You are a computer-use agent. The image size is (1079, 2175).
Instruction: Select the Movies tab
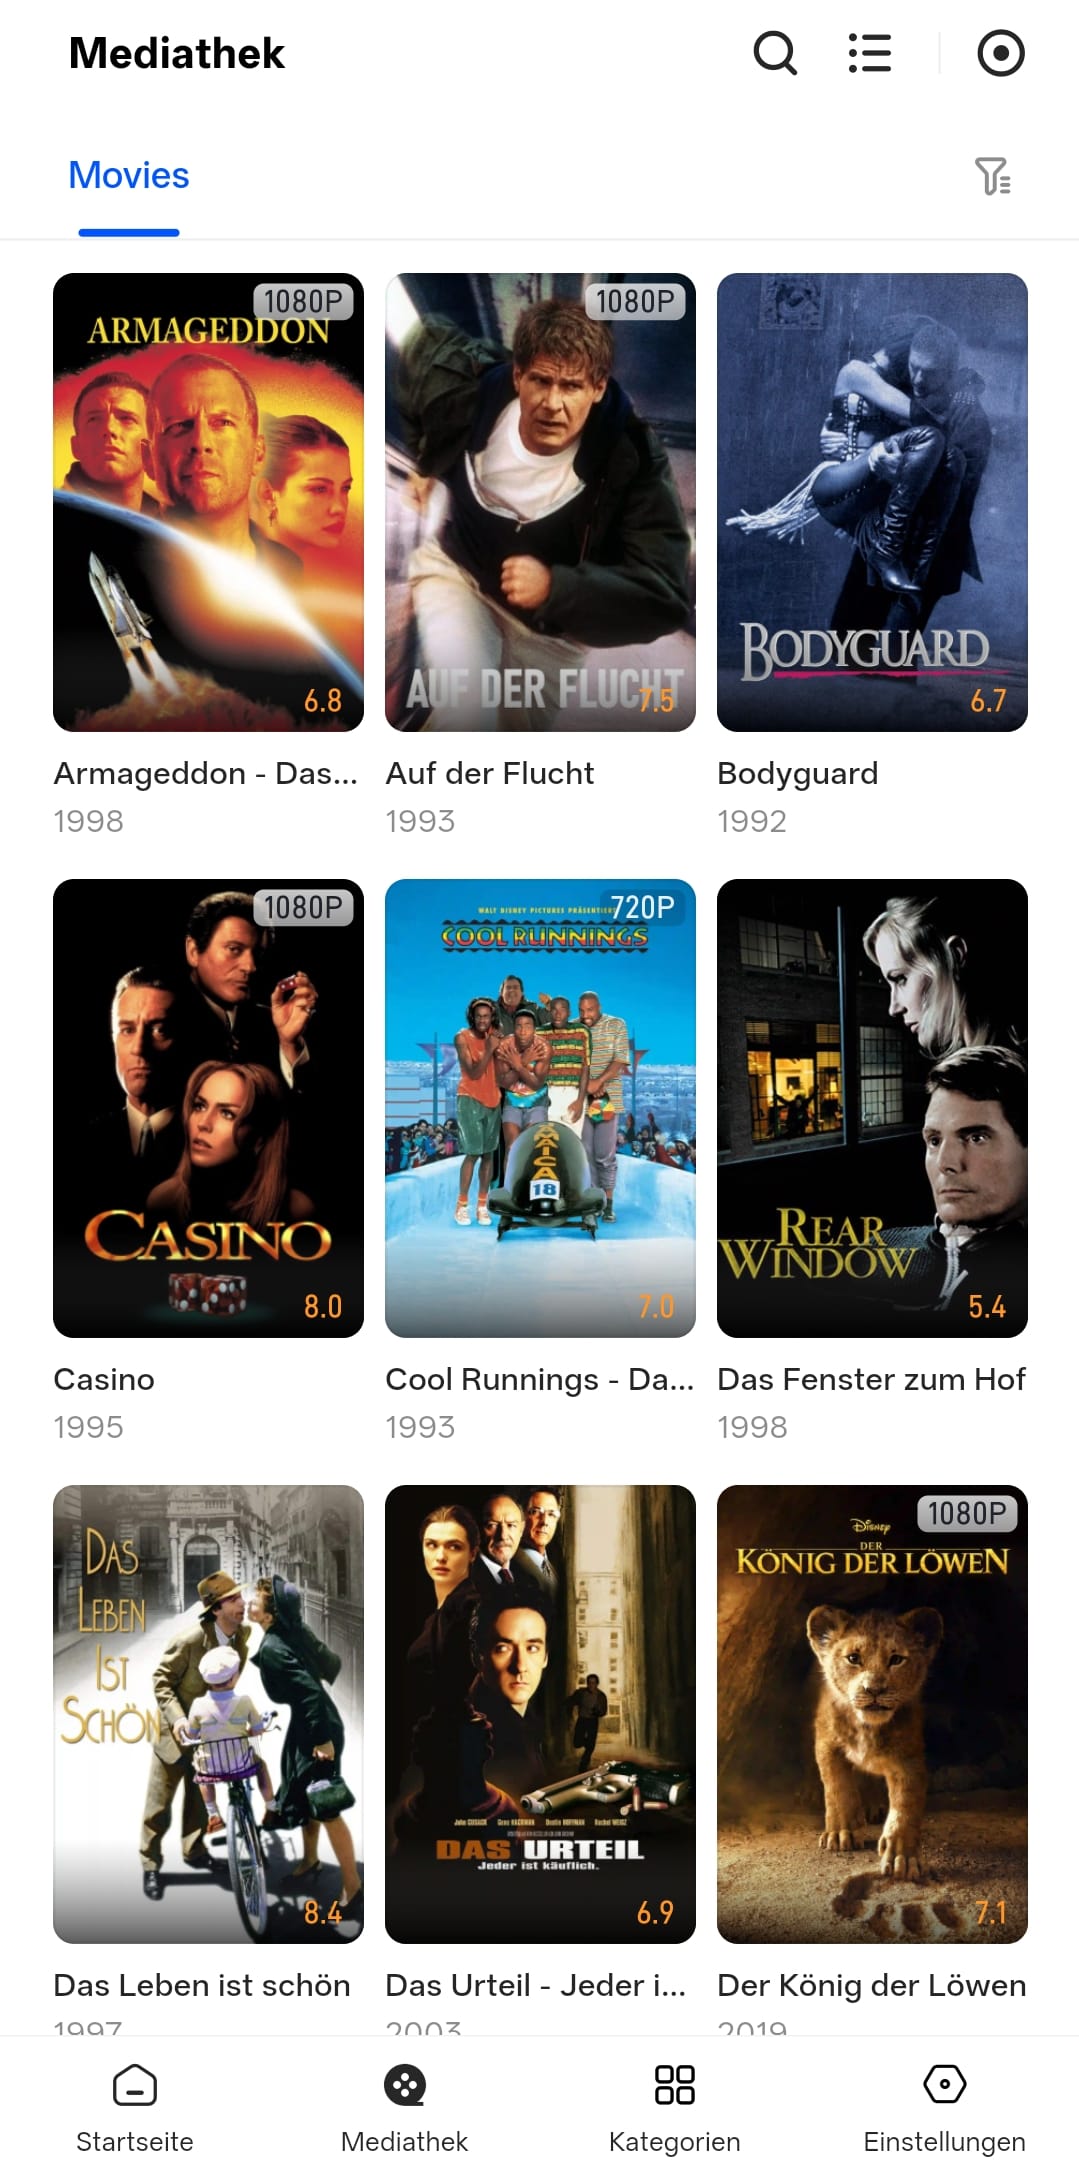(129, 176)
